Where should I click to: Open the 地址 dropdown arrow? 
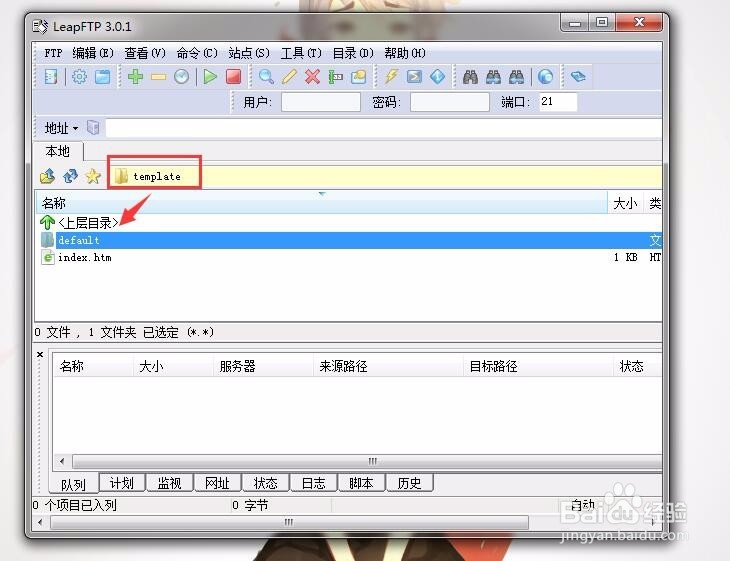[x=75, y=128]
